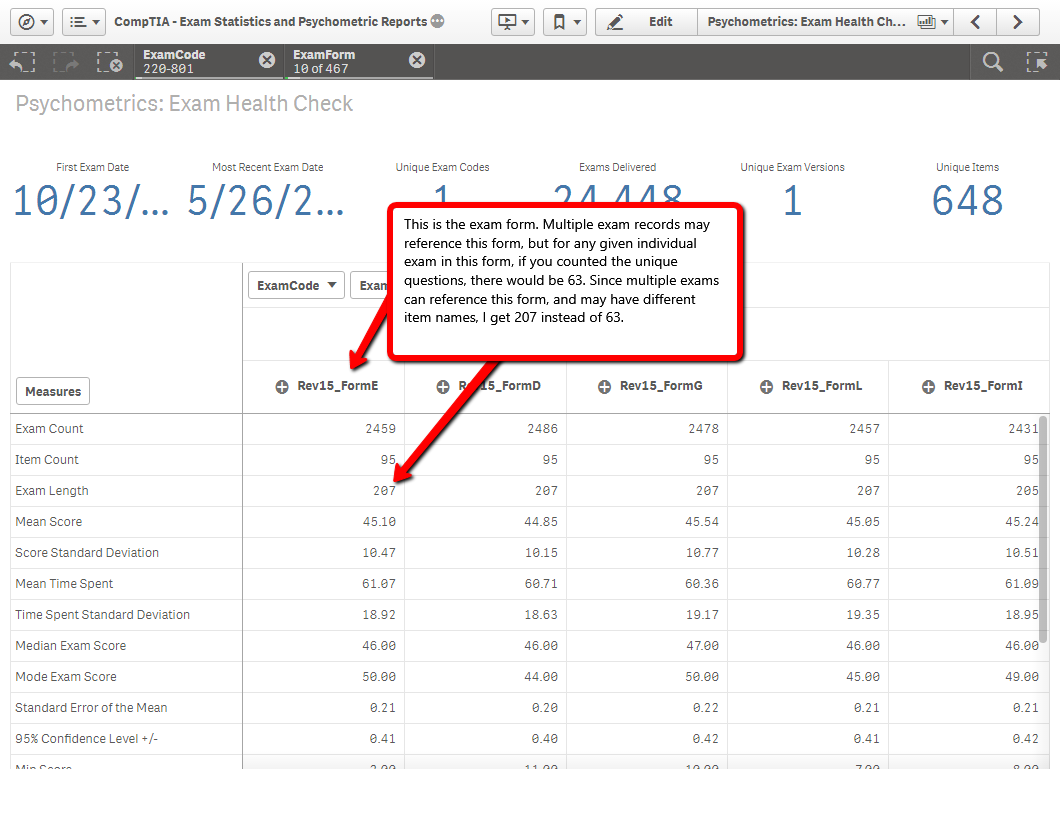Remove the ExamForm selection
Image resolution: width=1060 pixels, height=837 pixels.
(417, 60)
